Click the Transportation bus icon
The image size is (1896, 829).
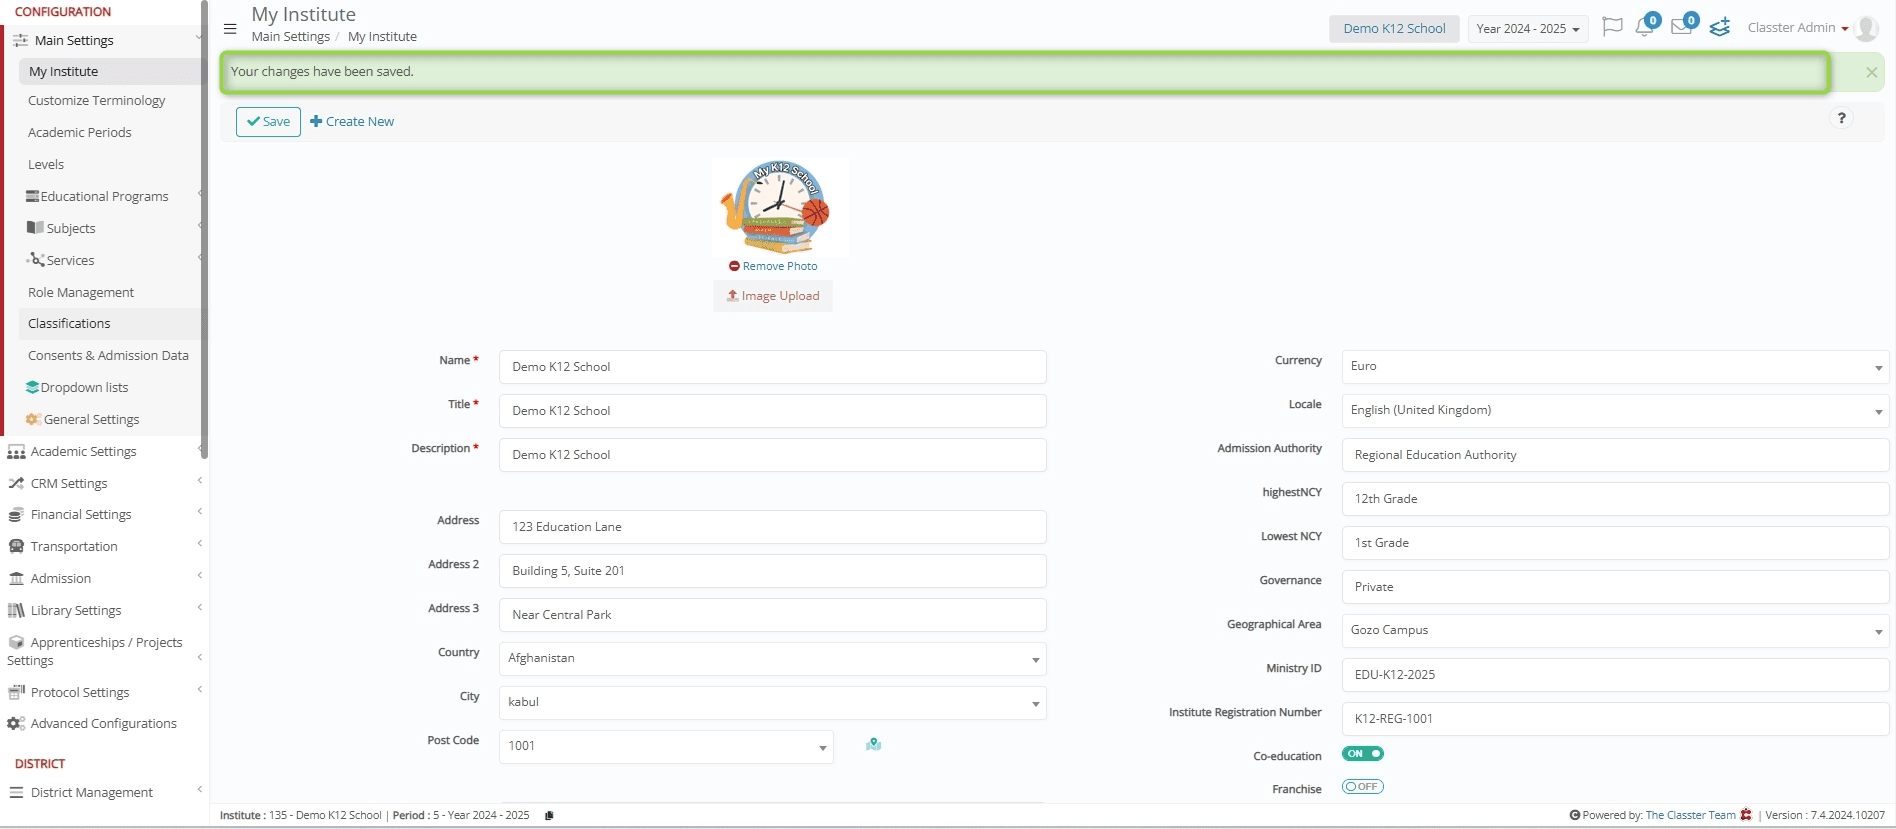point(16,547)
